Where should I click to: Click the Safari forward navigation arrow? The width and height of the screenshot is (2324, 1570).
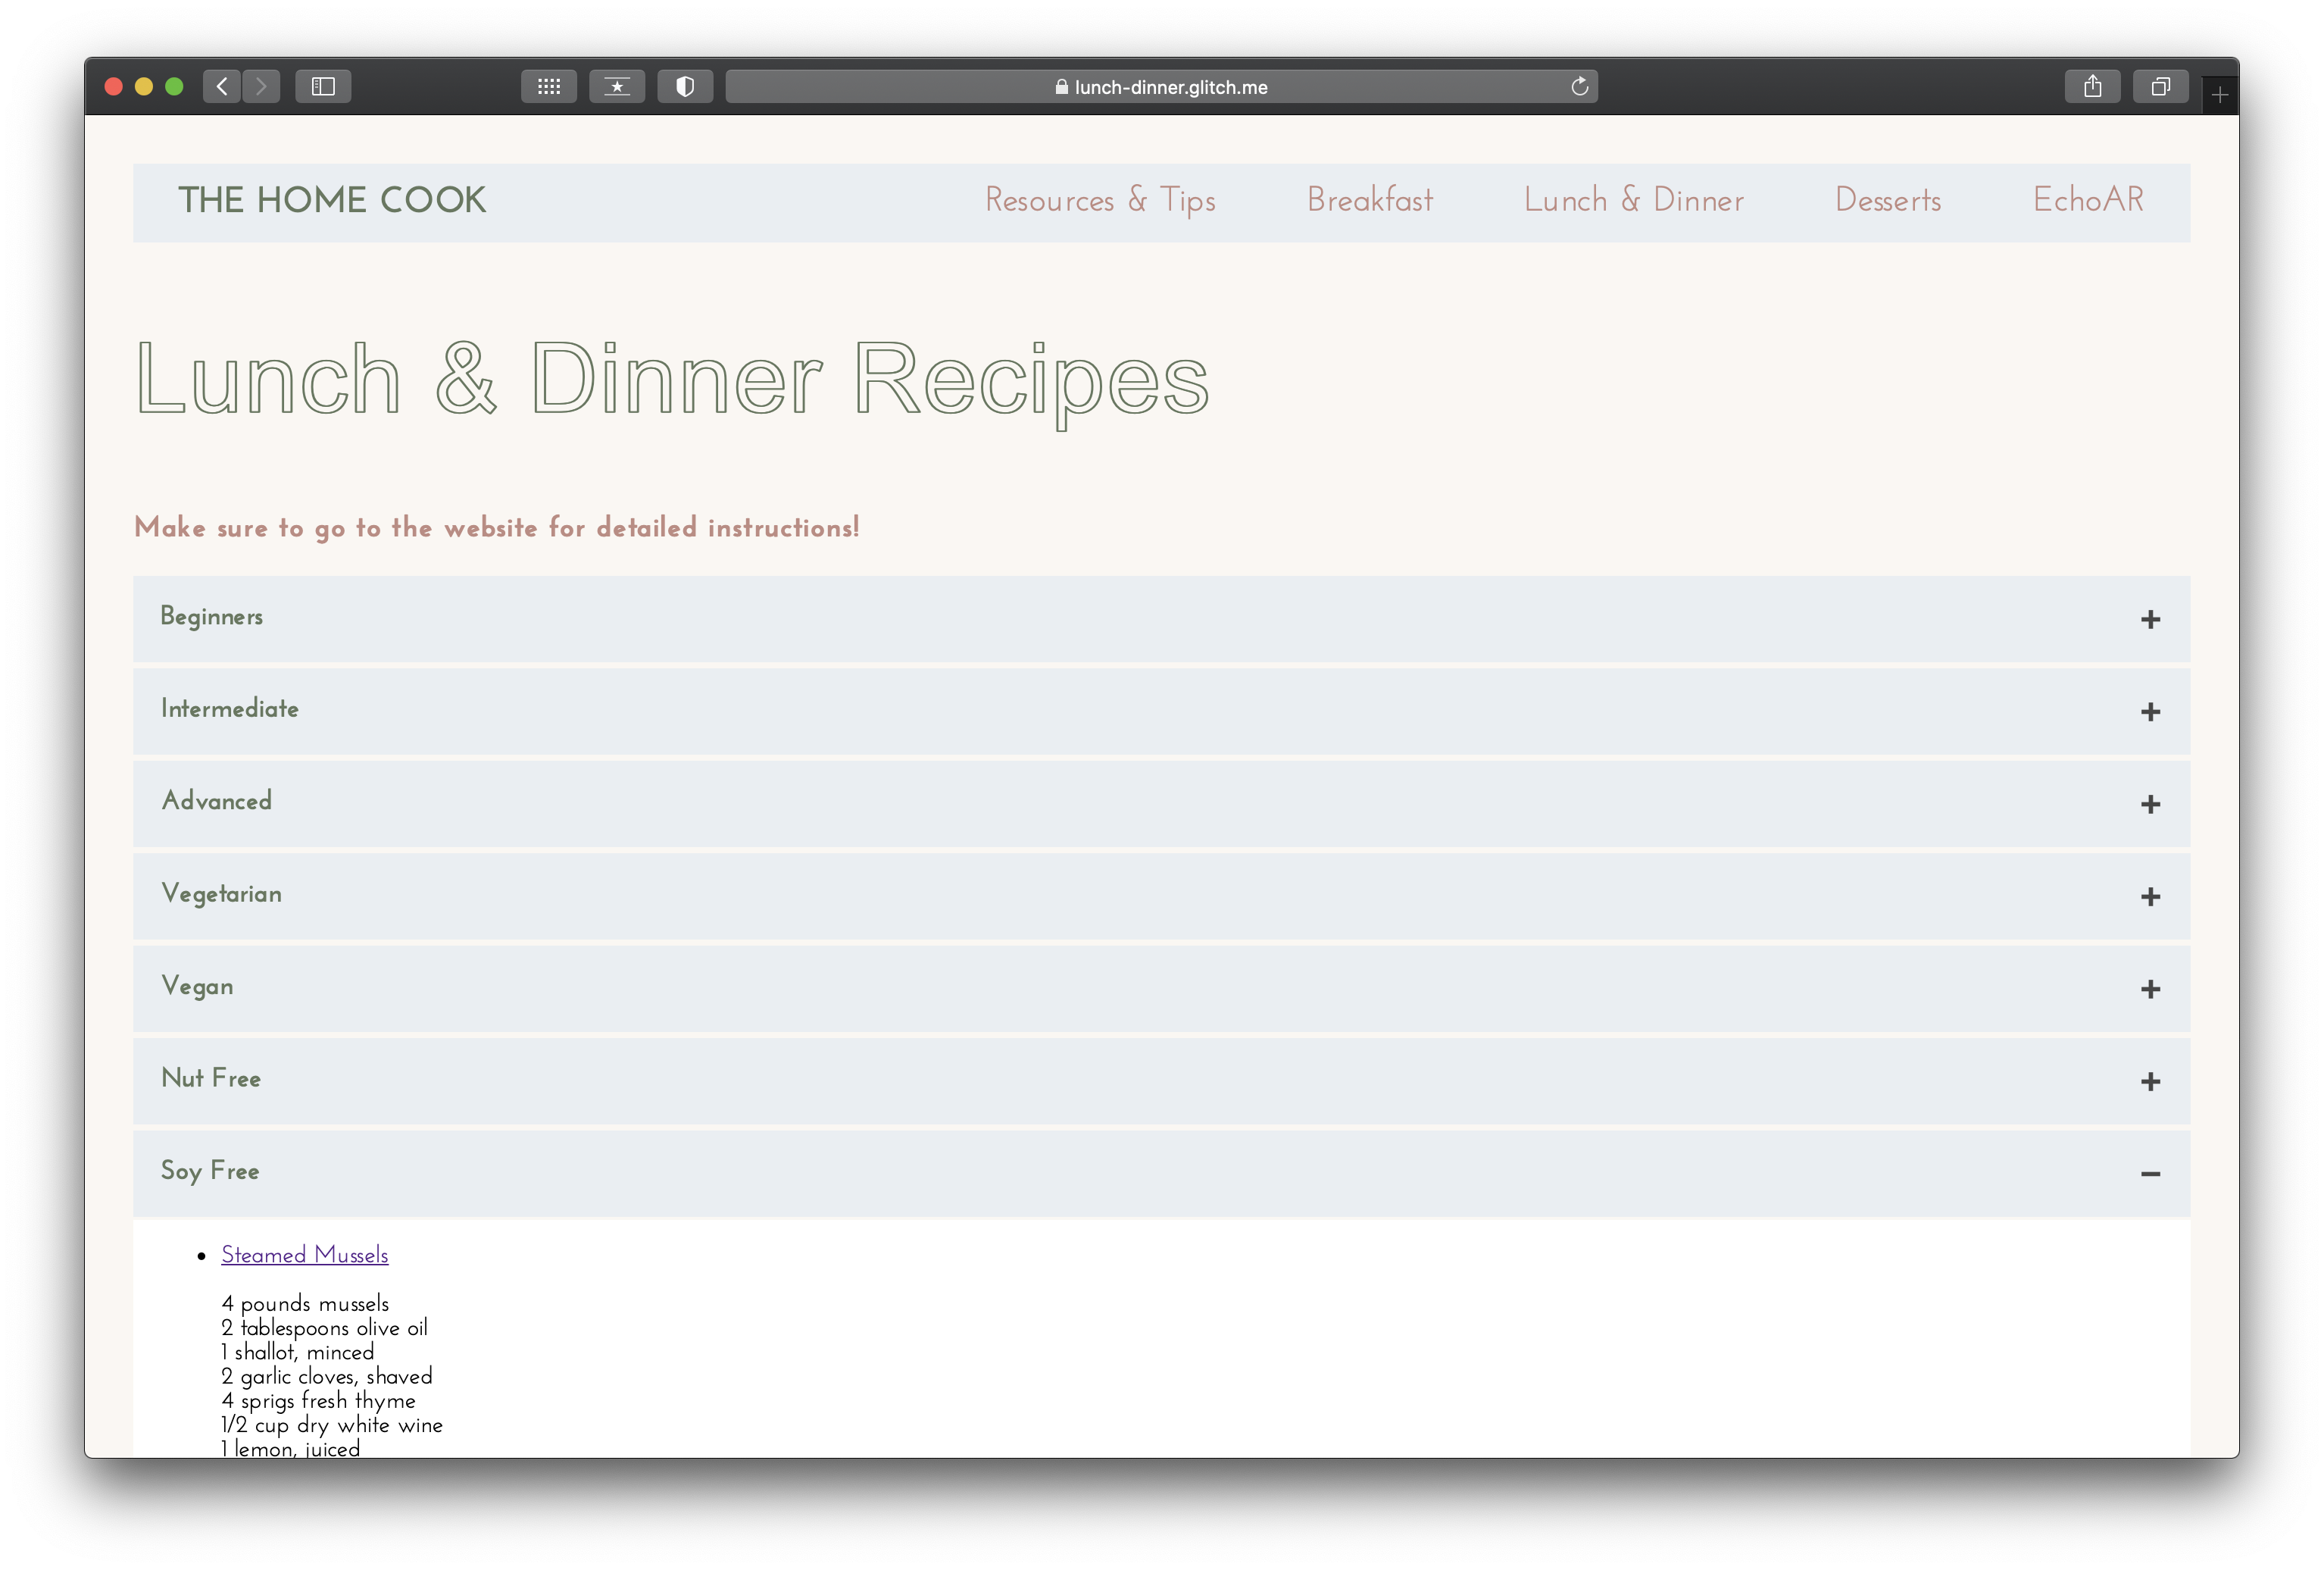pos(261,86)
